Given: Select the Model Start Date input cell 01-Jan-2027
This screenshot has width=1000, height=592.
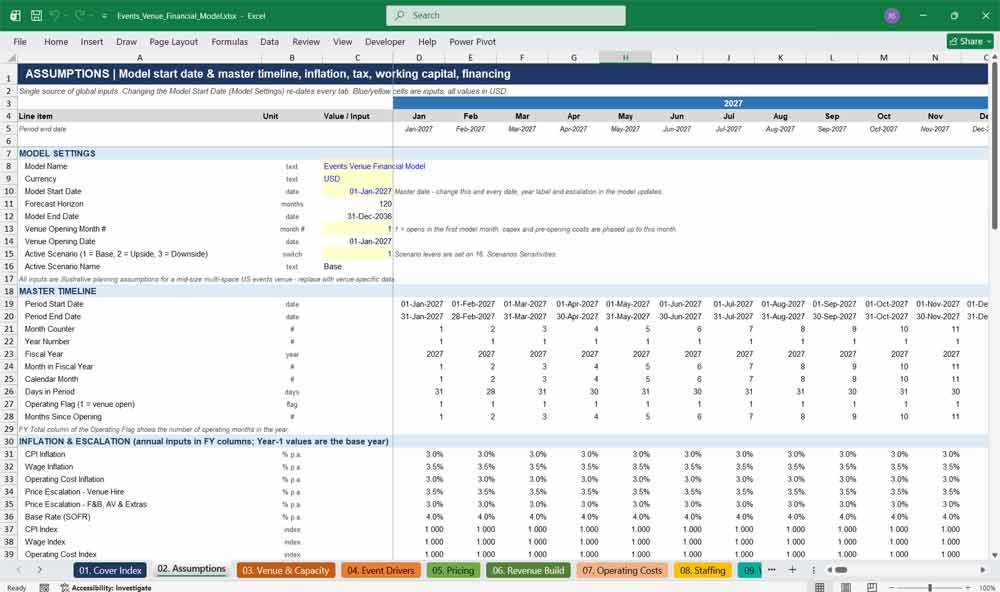Looking at the screenshot, I should (357, 191).
